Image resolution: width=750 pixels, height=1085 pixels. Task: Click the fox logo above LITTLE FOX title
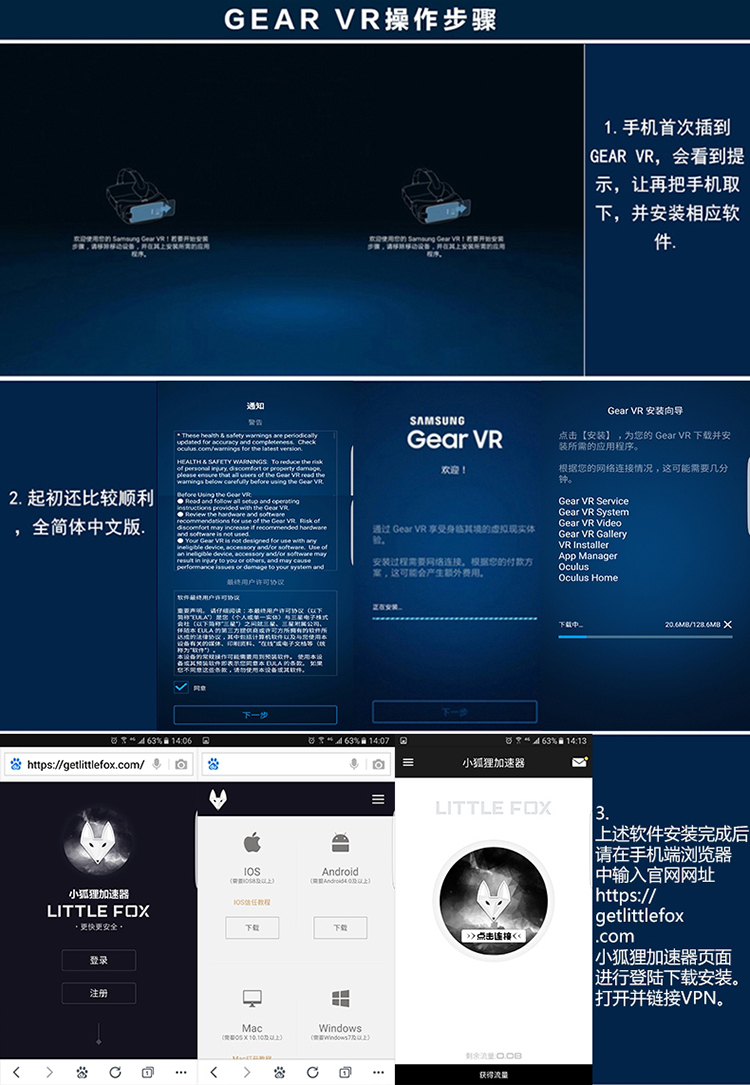[x=98, y=841]
